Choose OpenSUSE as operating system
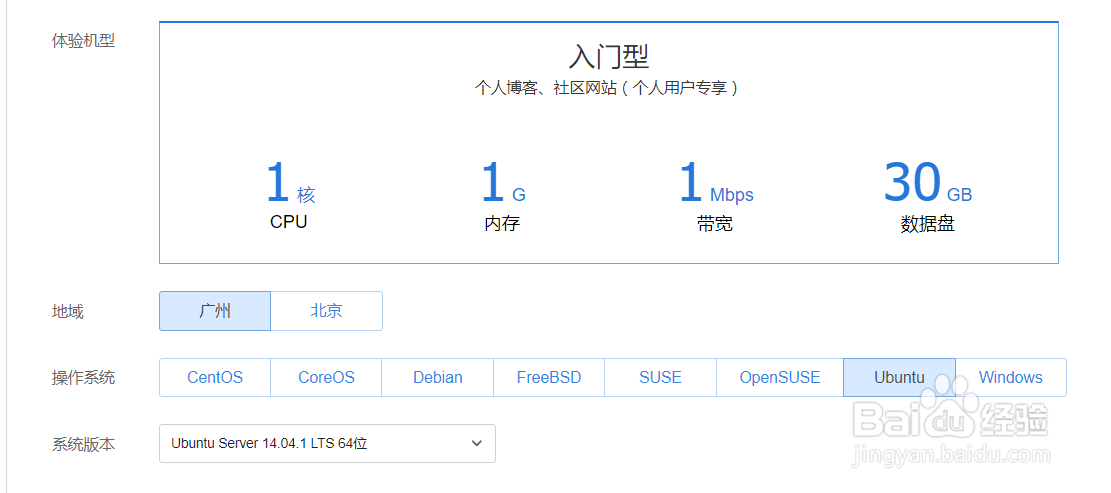This screenshot has width=1111, height=493. click(x=780, y=378)
